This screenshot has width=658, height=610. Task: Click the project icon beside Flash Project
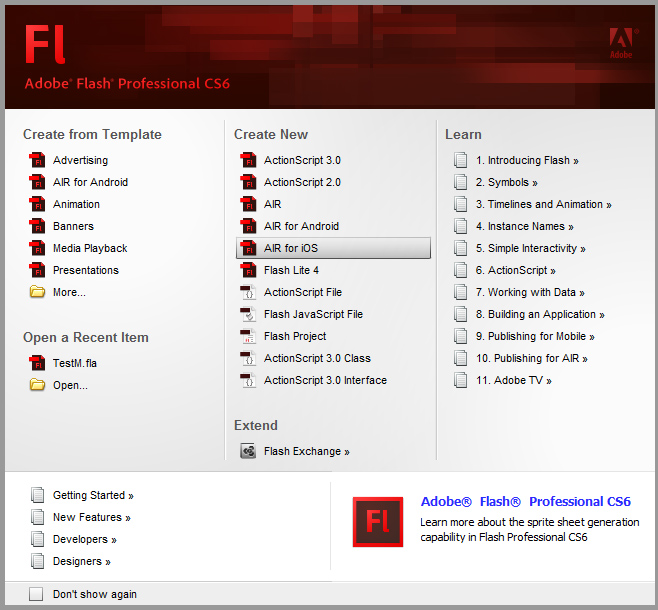[x=248, y=336]
